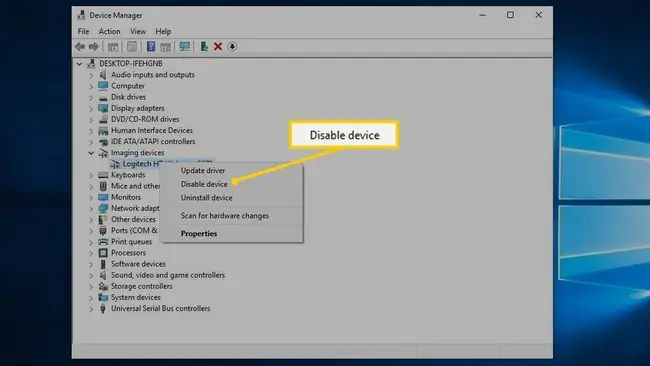Click the Audio inputs and outputs icon
The height and width of the screenshot is (366, 650).
pos(103,75)
